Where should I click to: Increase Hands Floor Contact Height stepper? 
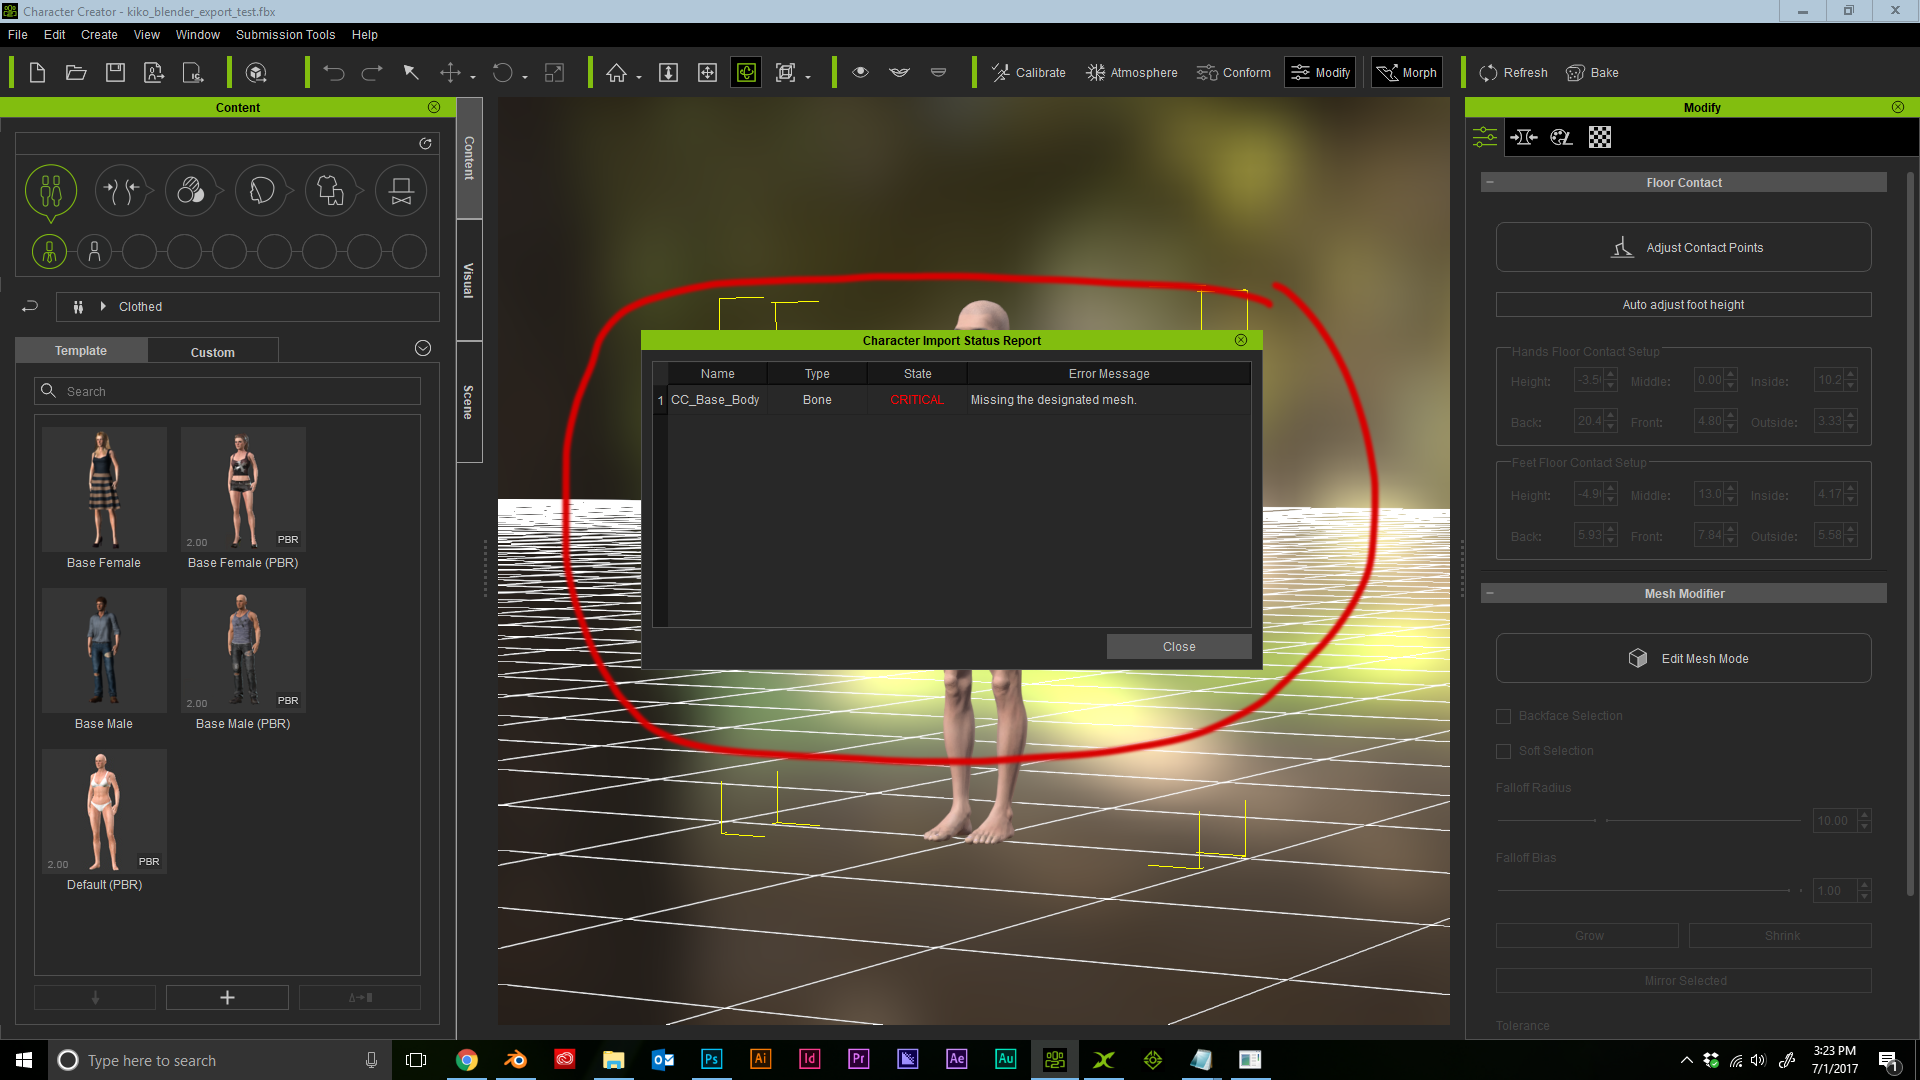1610,375
